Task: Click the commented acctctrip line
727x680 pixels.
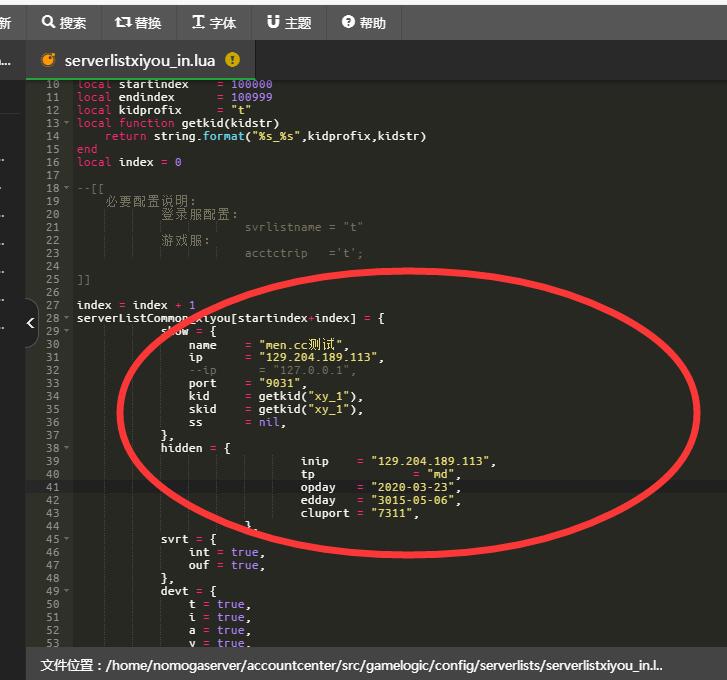Action: point(304,253)
